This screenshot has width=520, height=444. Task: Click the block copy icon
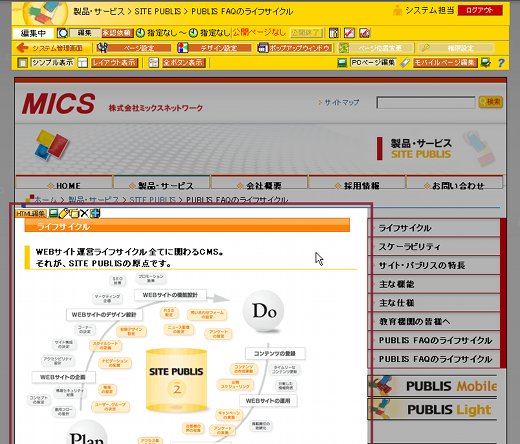pyautogui.click(x=74, y=213)
